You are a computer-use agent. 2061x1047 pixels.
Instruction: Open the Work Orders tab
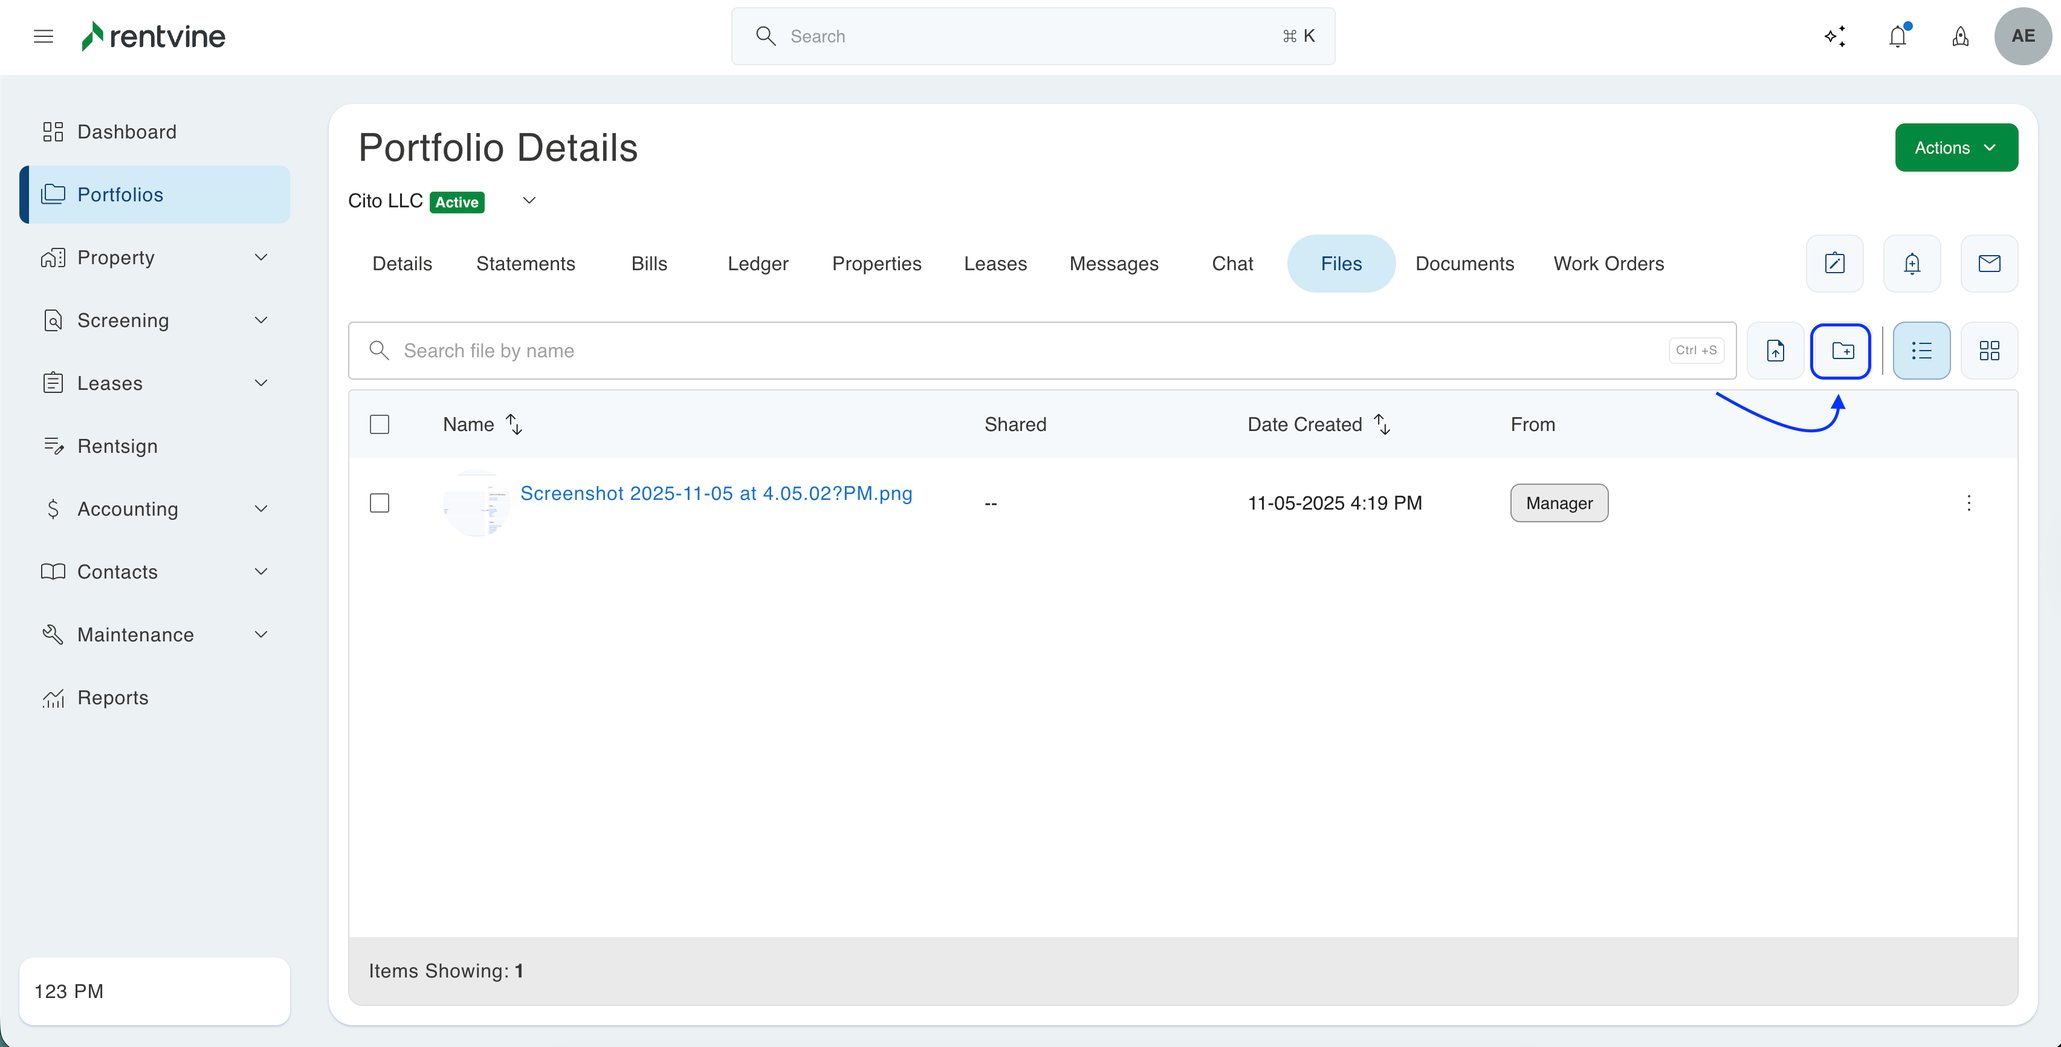1608,264
